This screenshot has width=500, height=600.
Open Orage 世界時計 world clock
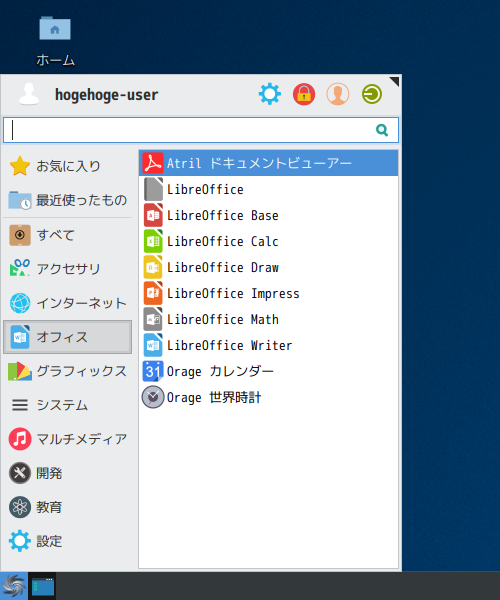click(x=269, y=397)
